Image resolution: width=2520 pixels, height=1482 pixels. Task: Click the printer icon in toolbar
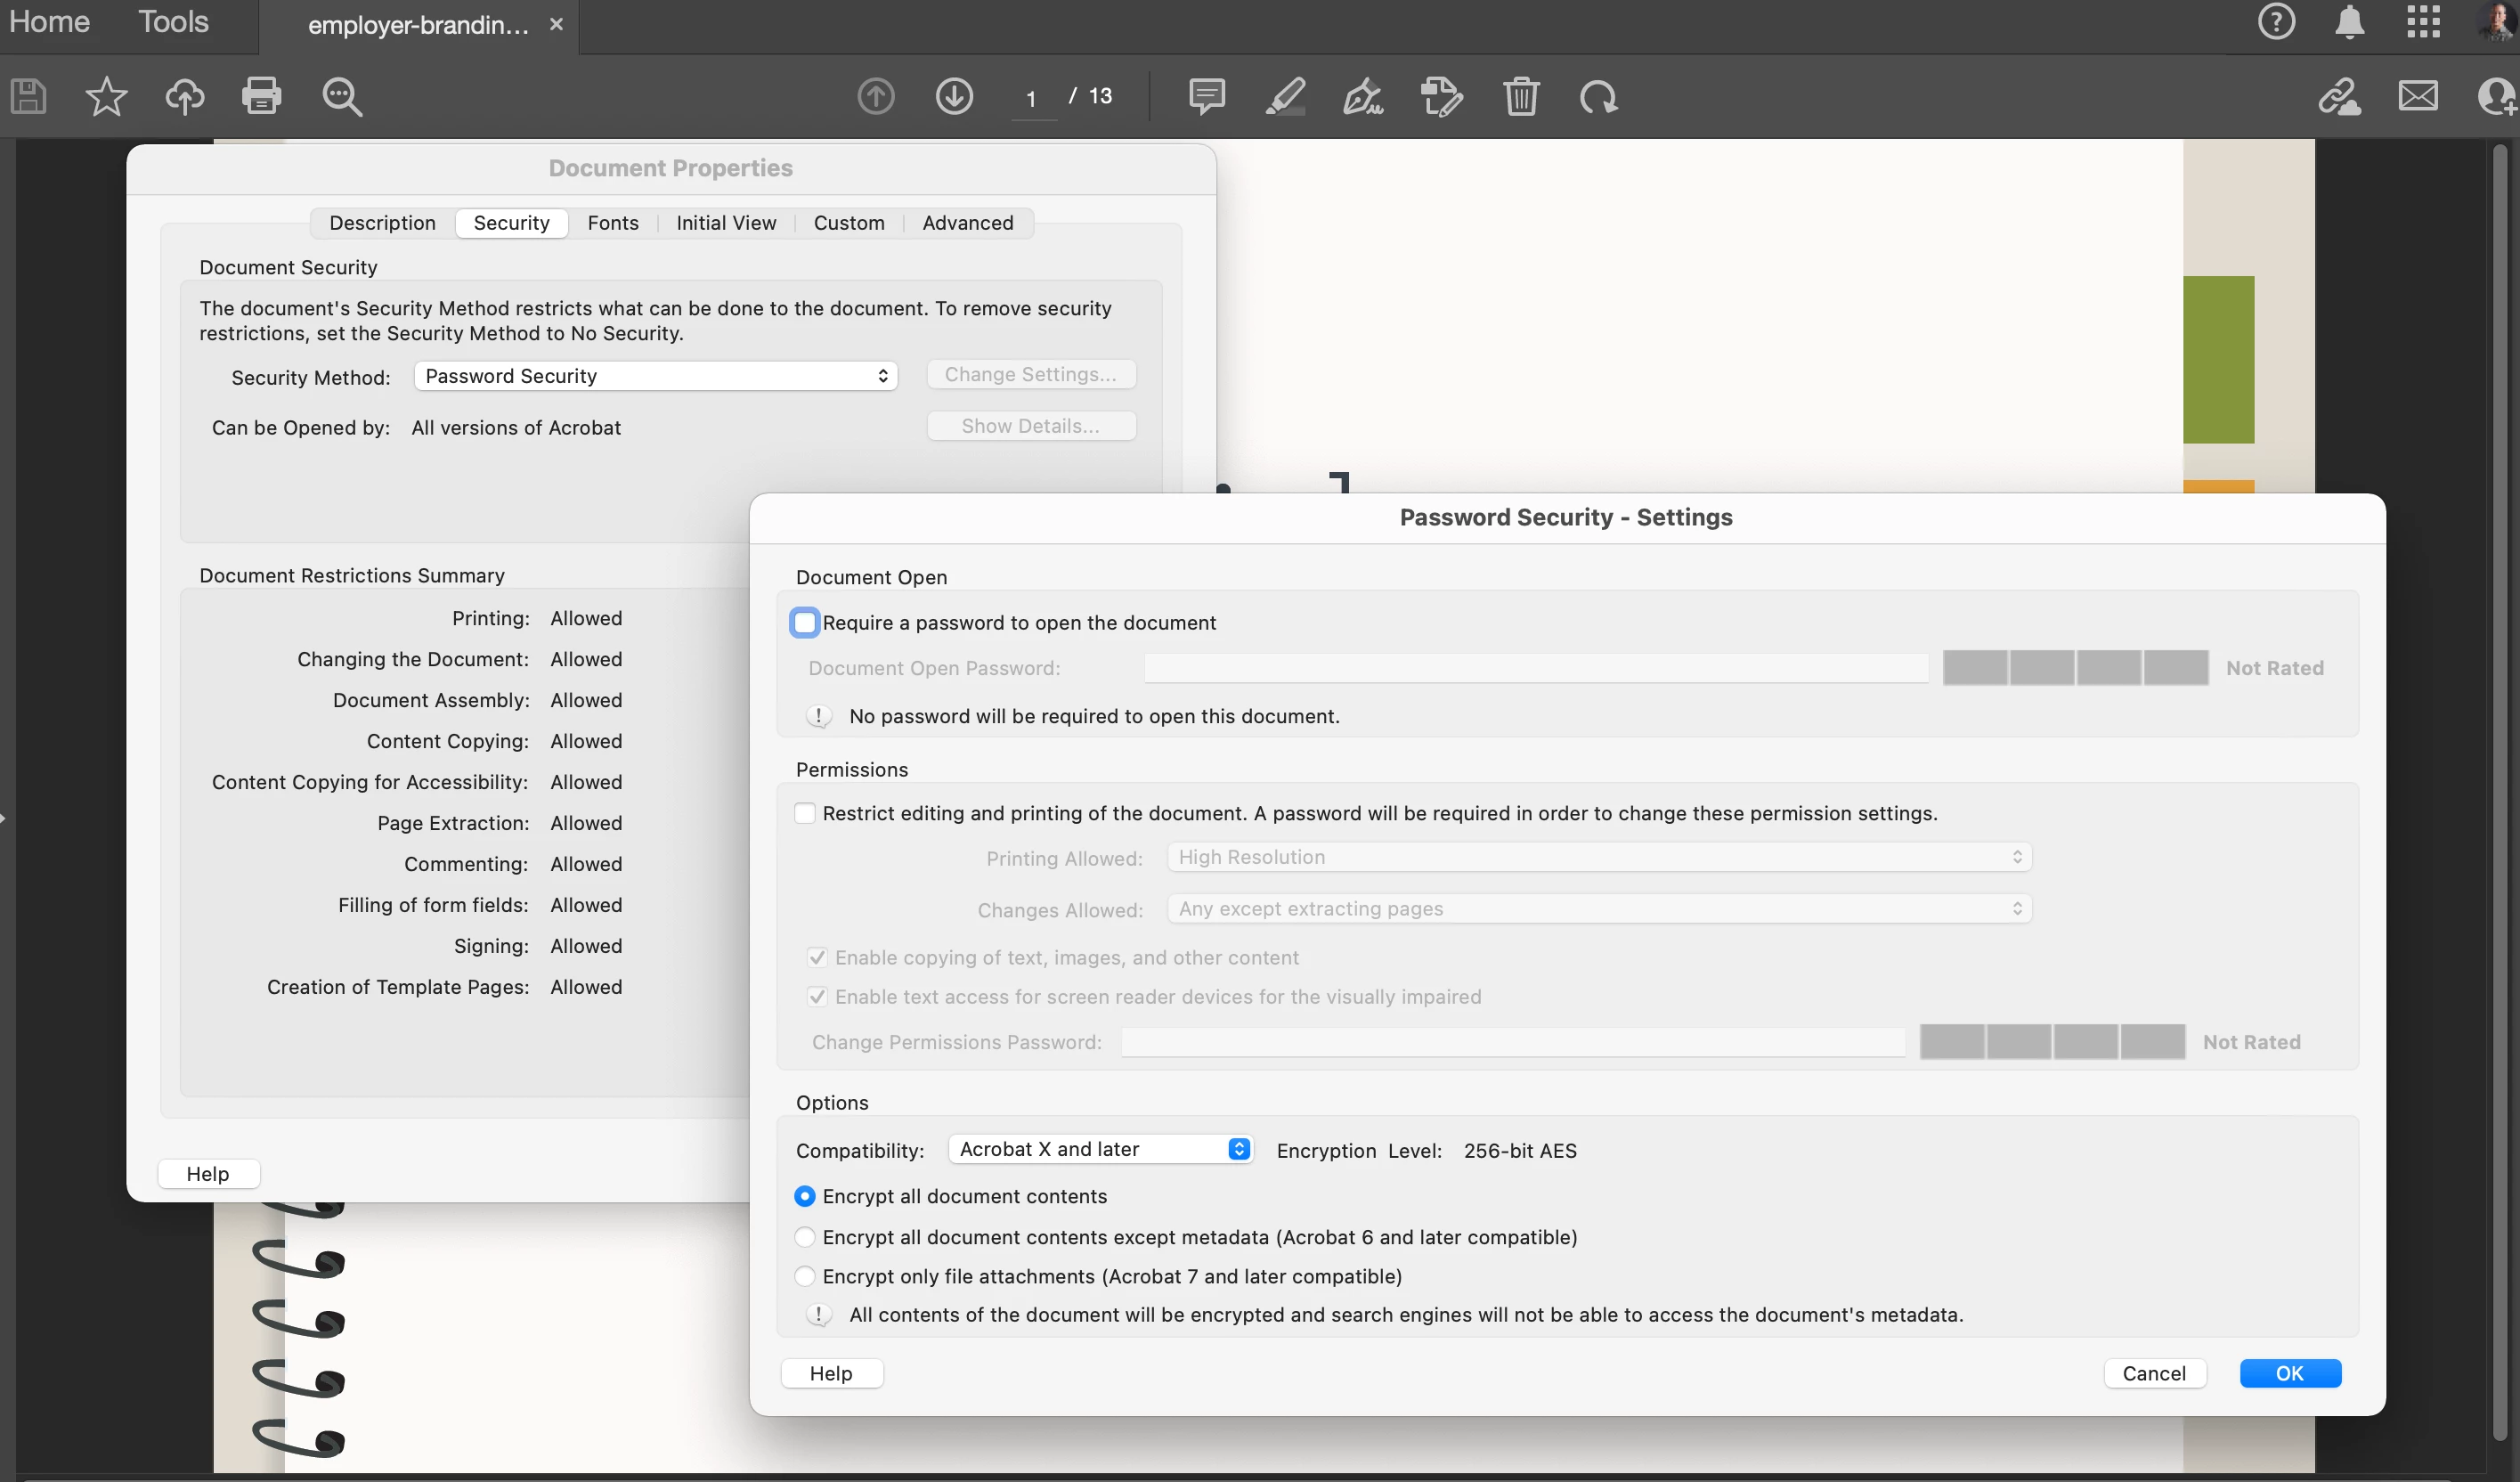click(261, 96)
